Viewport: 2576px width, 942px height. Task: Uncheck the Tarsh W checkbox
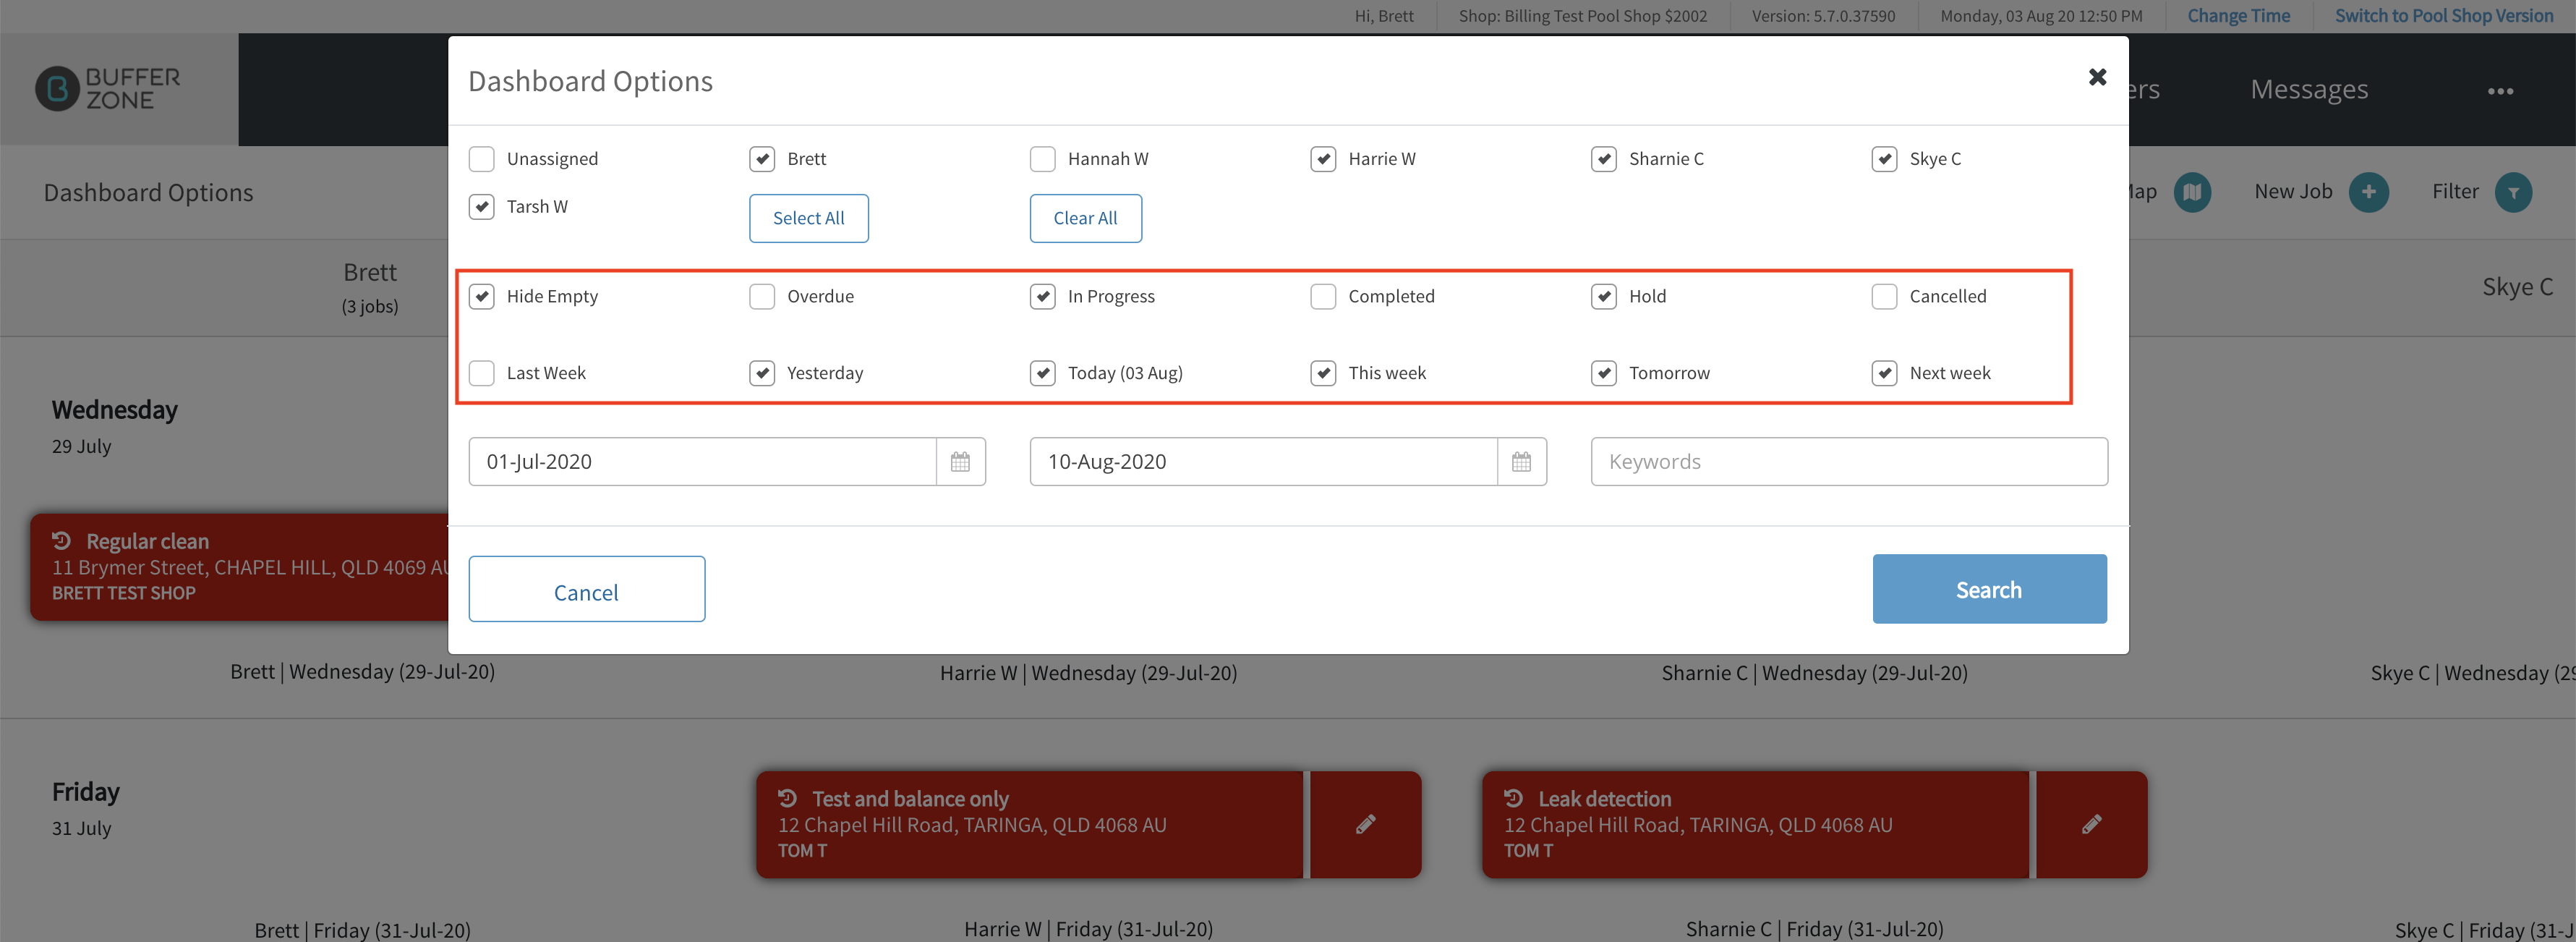coord(482,207)
